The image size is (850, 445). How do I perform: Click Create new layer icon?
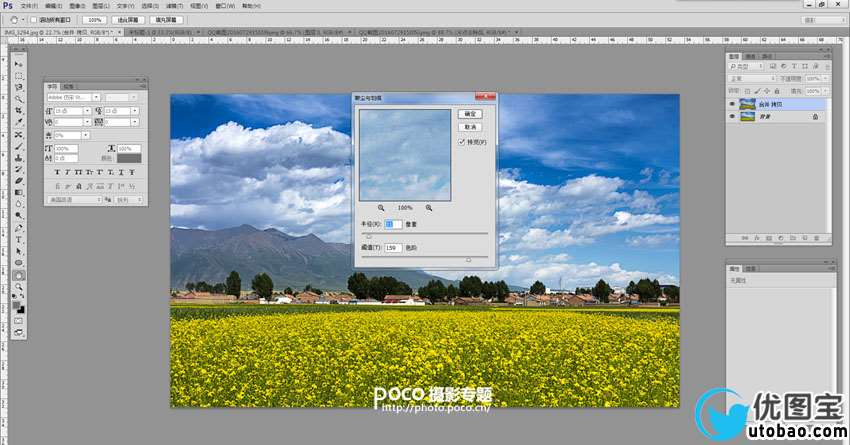(804, 238)
